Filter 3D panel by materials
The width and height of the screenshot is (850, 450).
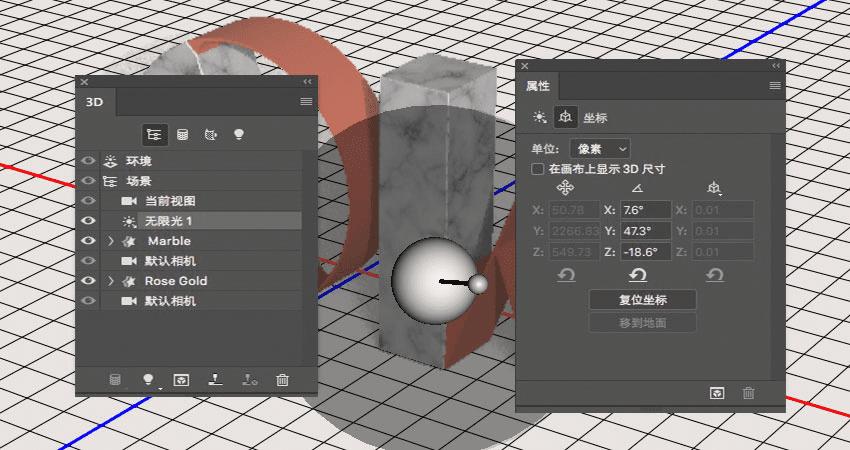(x=210, y=134)
